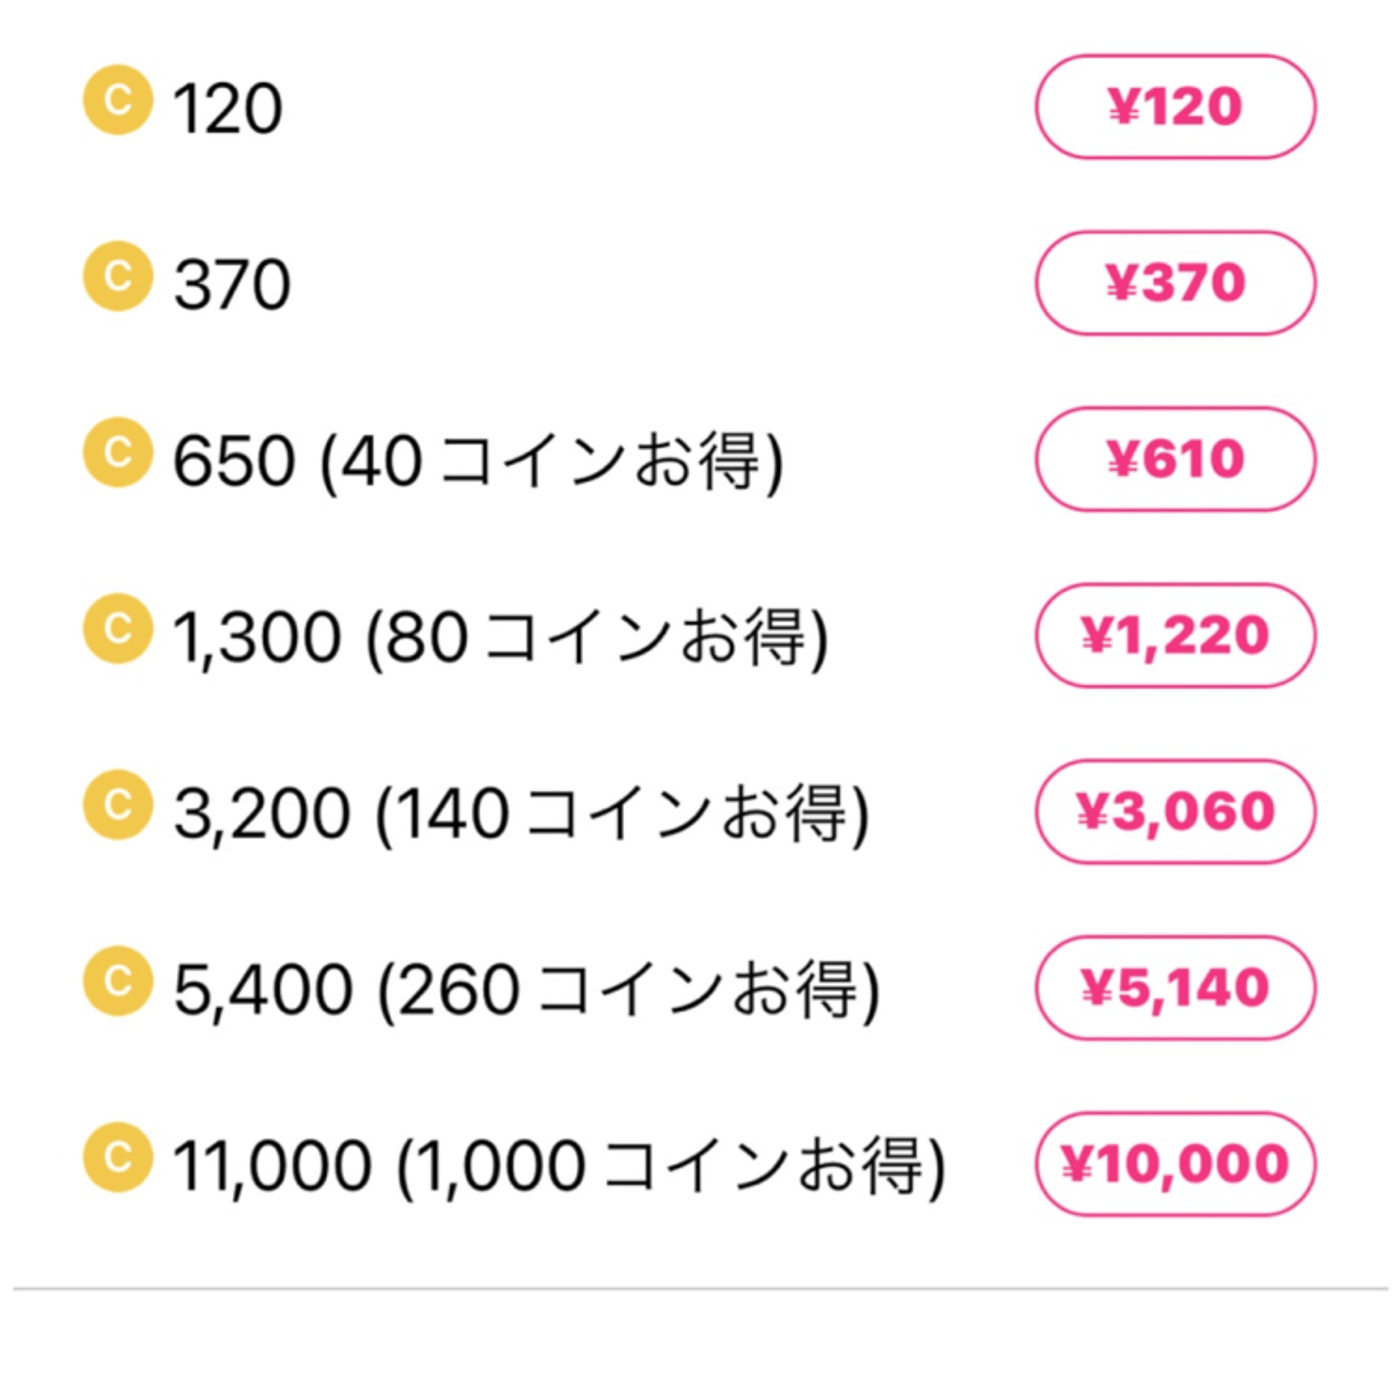Tap the ¥610 price button

point(1175,459)
